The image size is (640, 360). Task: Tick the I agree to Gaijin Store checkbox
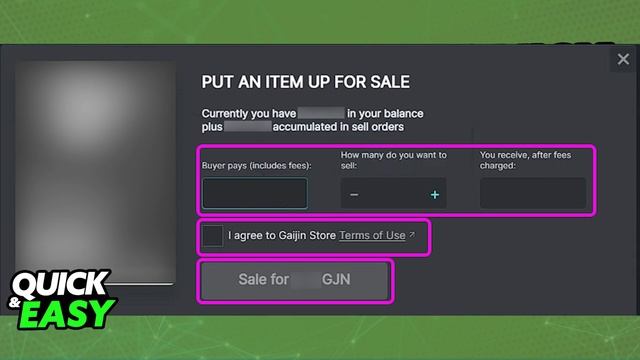tap(213, 236)
